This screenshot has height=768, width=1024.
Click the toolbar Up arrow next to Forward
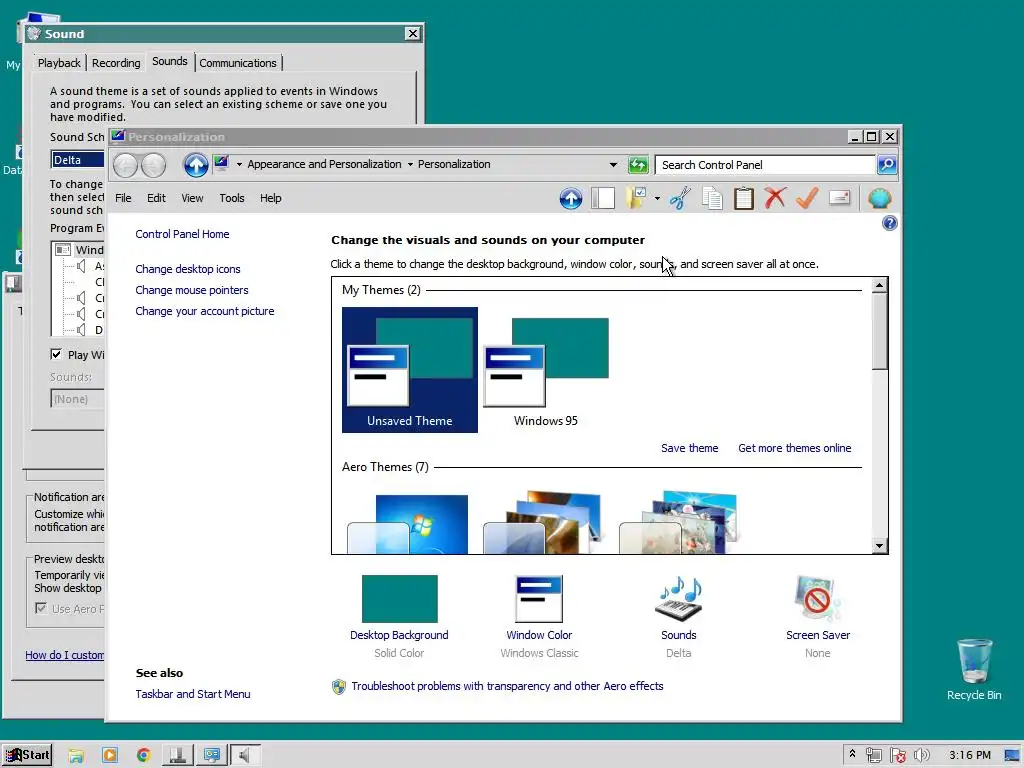(x=195, y=165)
